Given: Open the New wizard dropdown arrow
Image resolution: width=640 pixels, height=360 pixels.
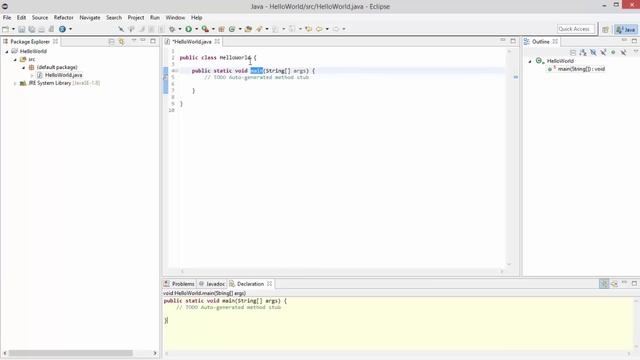Looking at the screenshot, I should [13, 29].
